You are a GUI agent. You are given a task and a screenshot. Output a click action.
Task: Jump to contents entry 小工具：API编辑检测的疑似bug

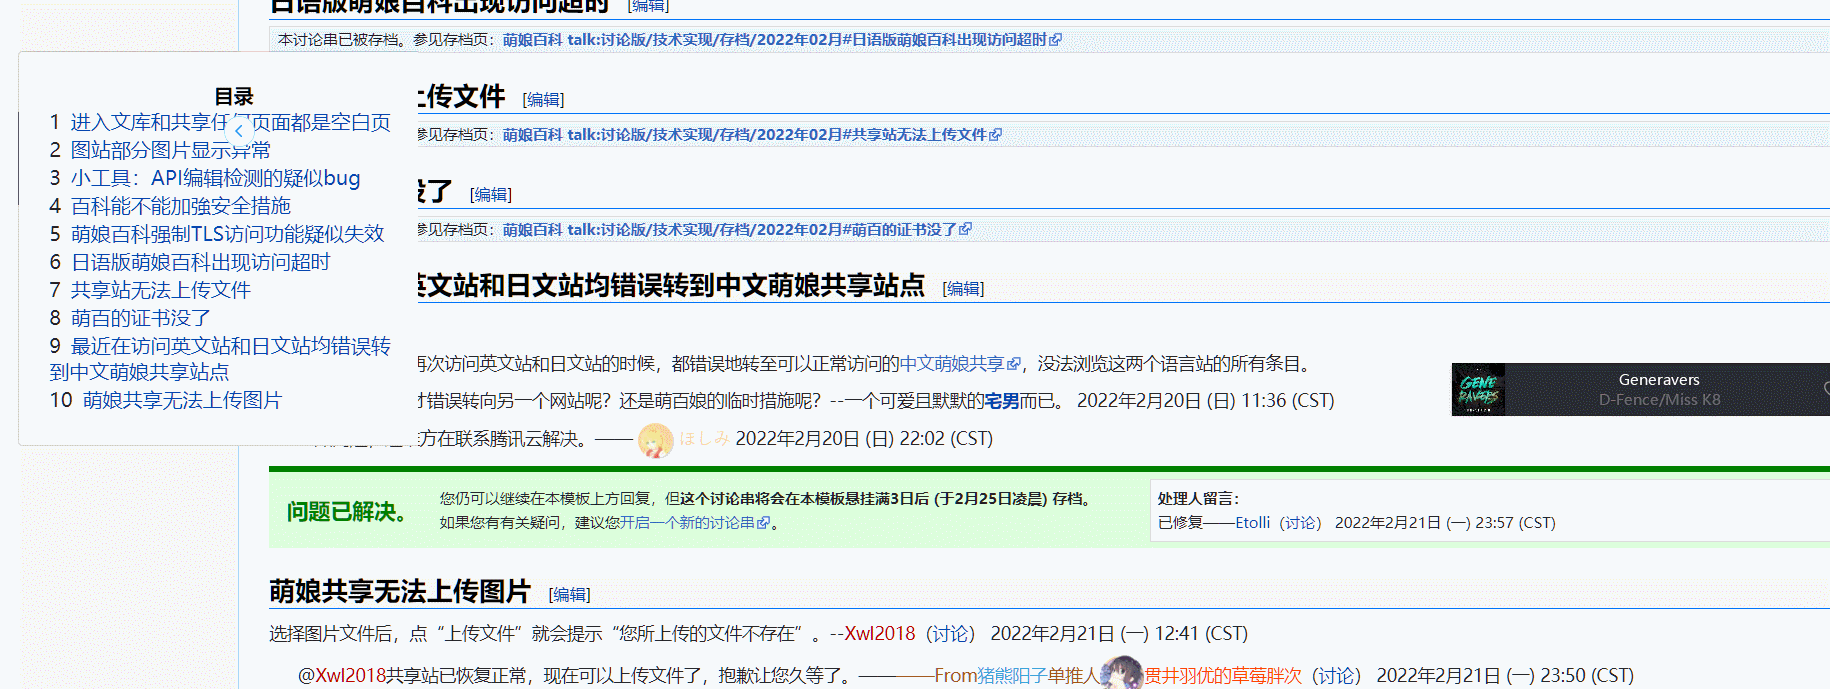click(215, 178)
